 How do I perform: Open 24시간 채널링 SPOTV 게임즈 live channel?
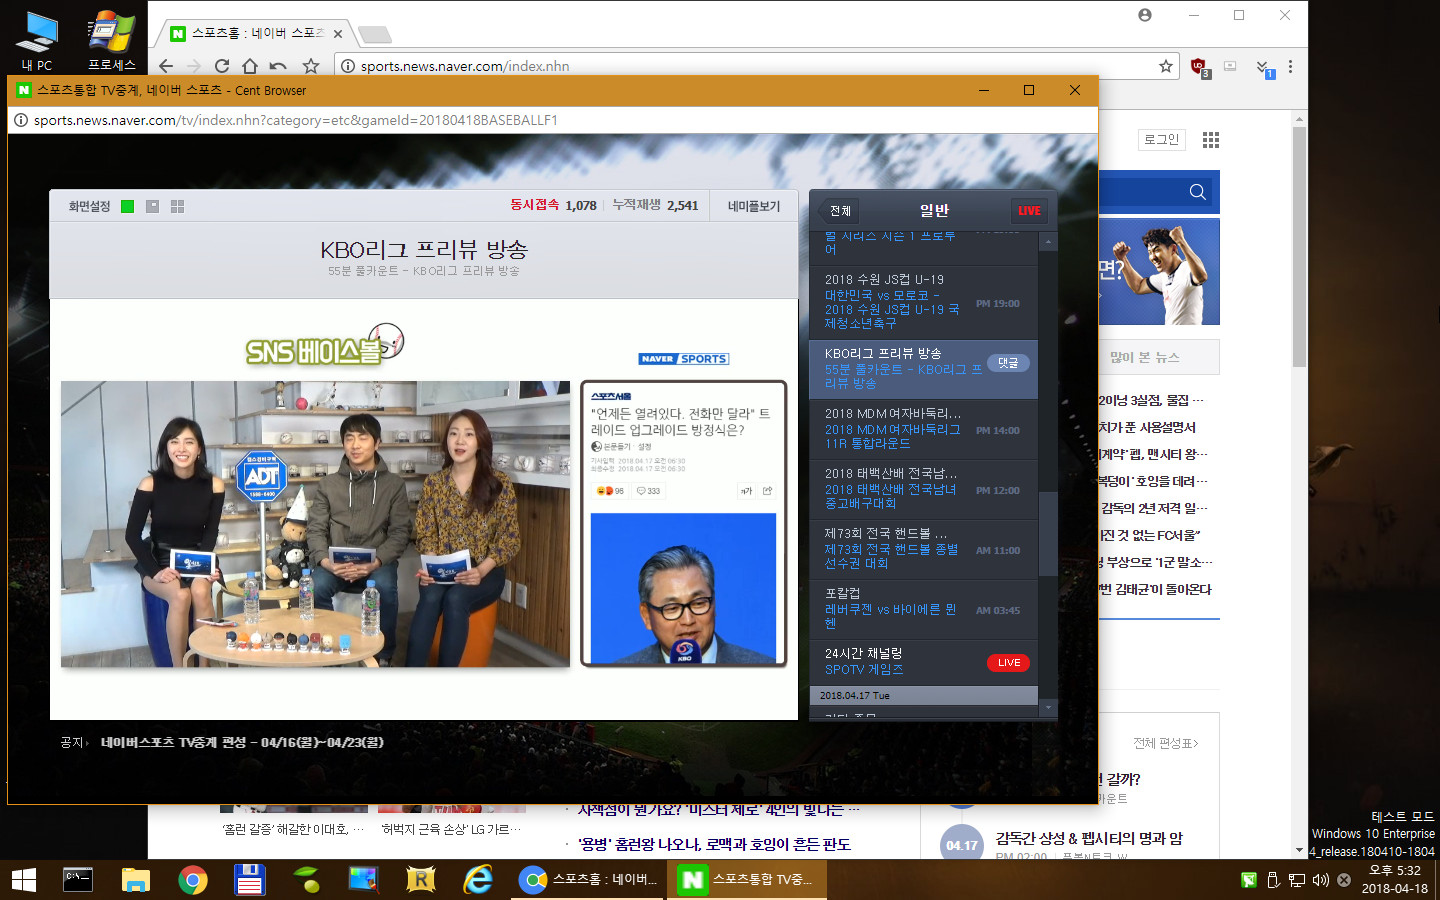click(x=923, y=662)
